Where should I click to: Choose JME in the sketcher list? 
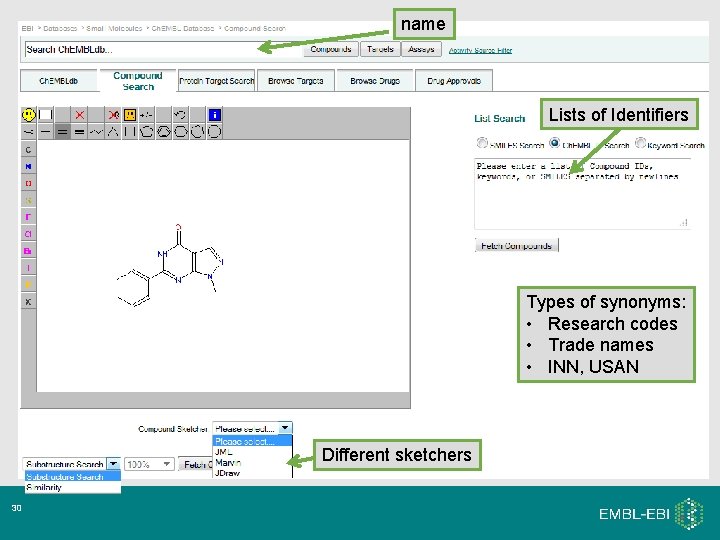point(252,452)
